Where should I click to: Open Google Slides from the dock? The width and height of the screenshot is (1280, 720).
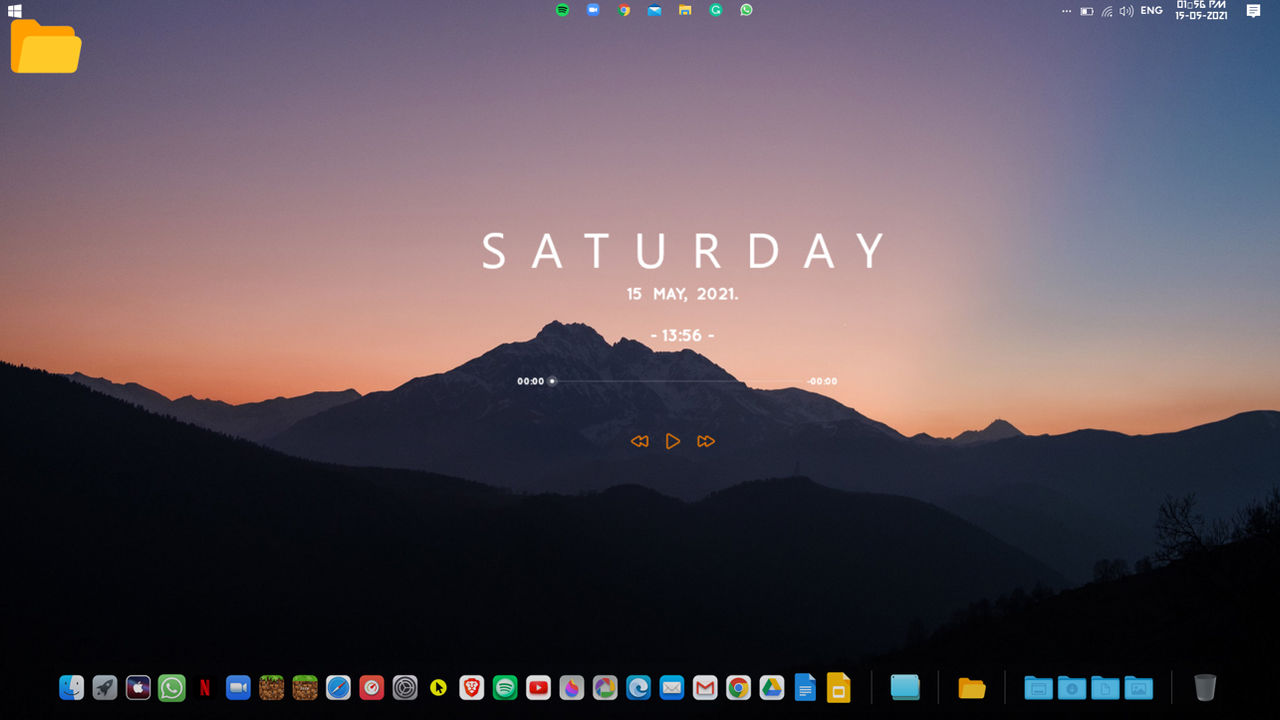839,687
